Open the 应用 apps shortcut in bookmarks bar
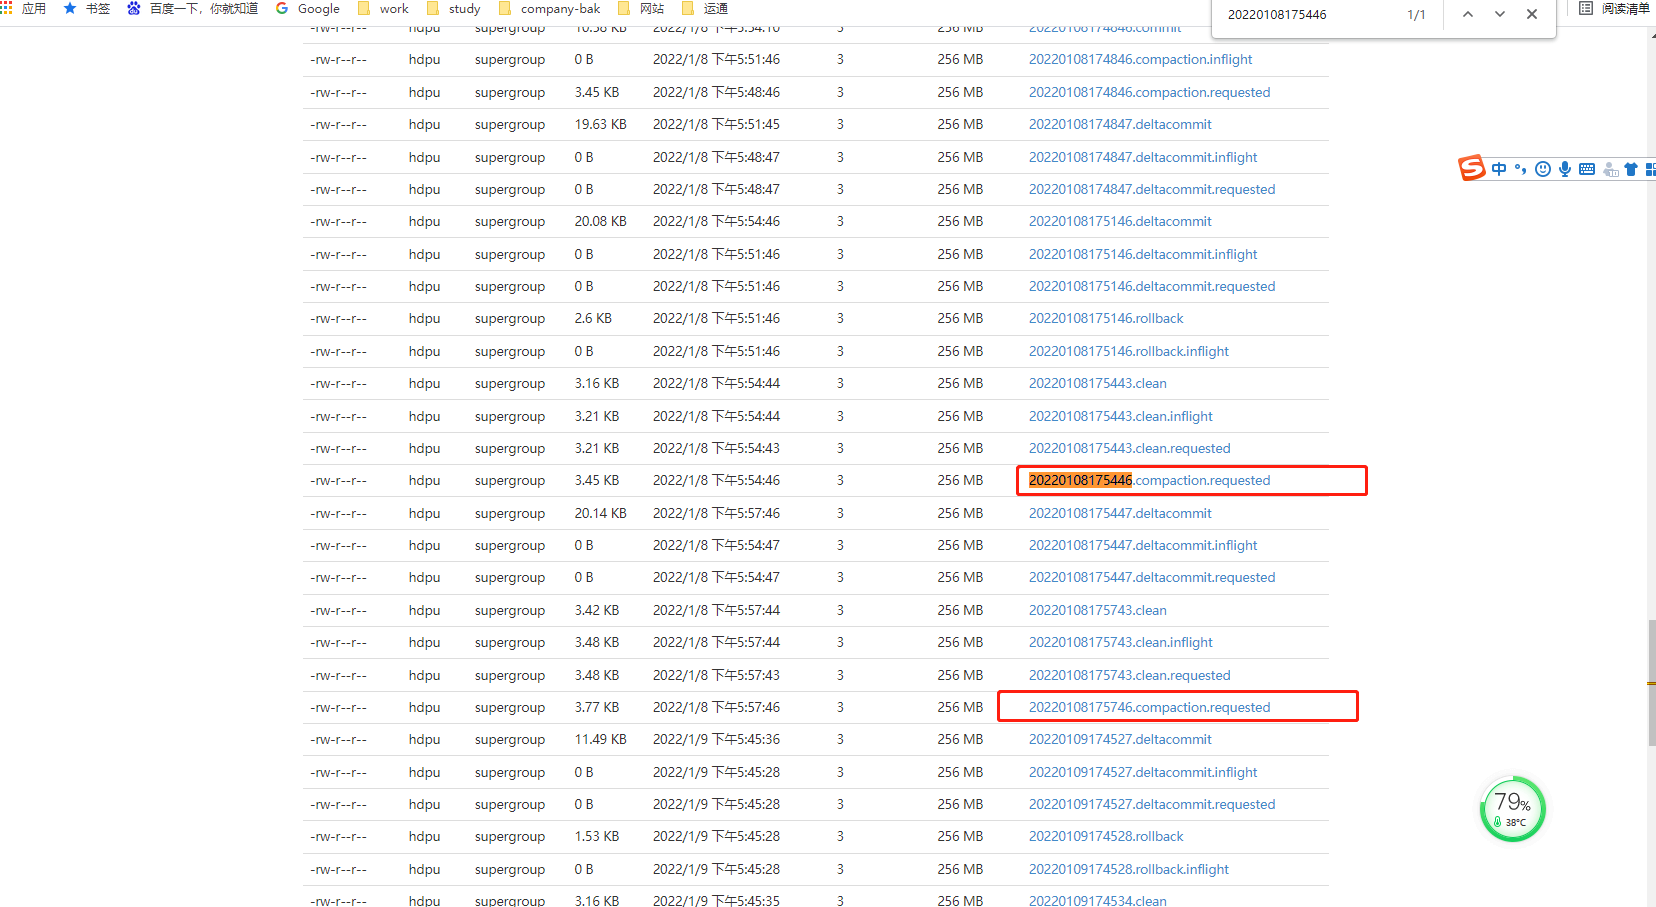 23,8
